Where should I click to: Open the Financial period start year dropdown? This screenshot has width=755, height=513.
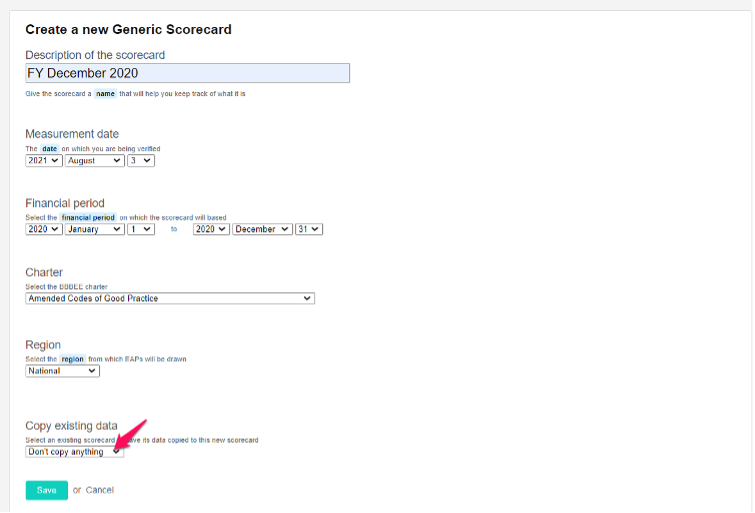[44, 229]
